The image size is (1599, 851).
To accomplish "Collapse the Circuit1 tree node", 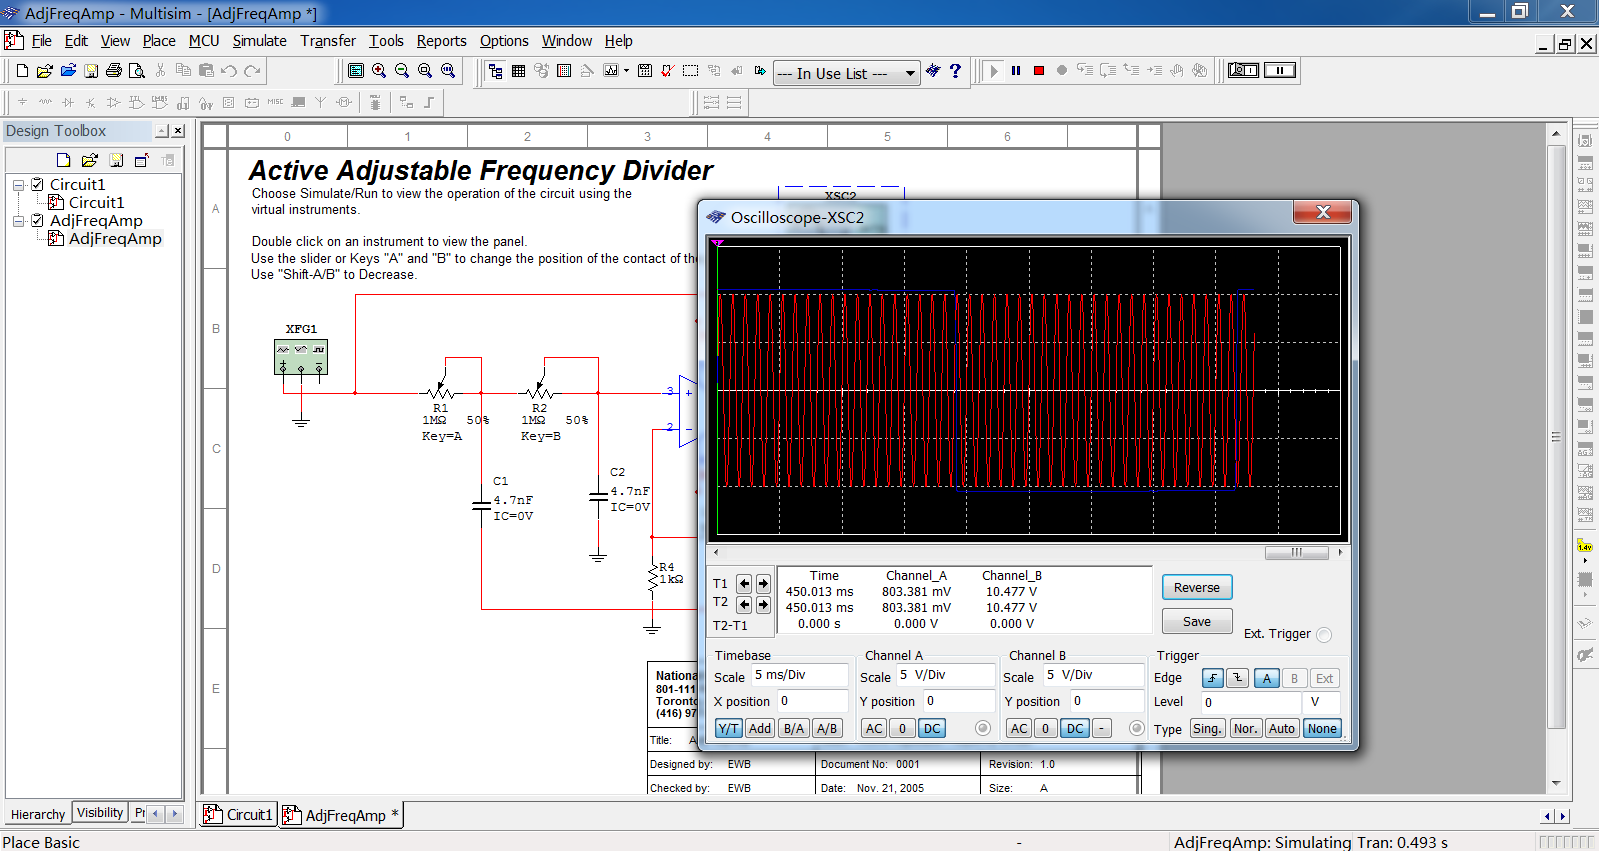I will 18,185.
